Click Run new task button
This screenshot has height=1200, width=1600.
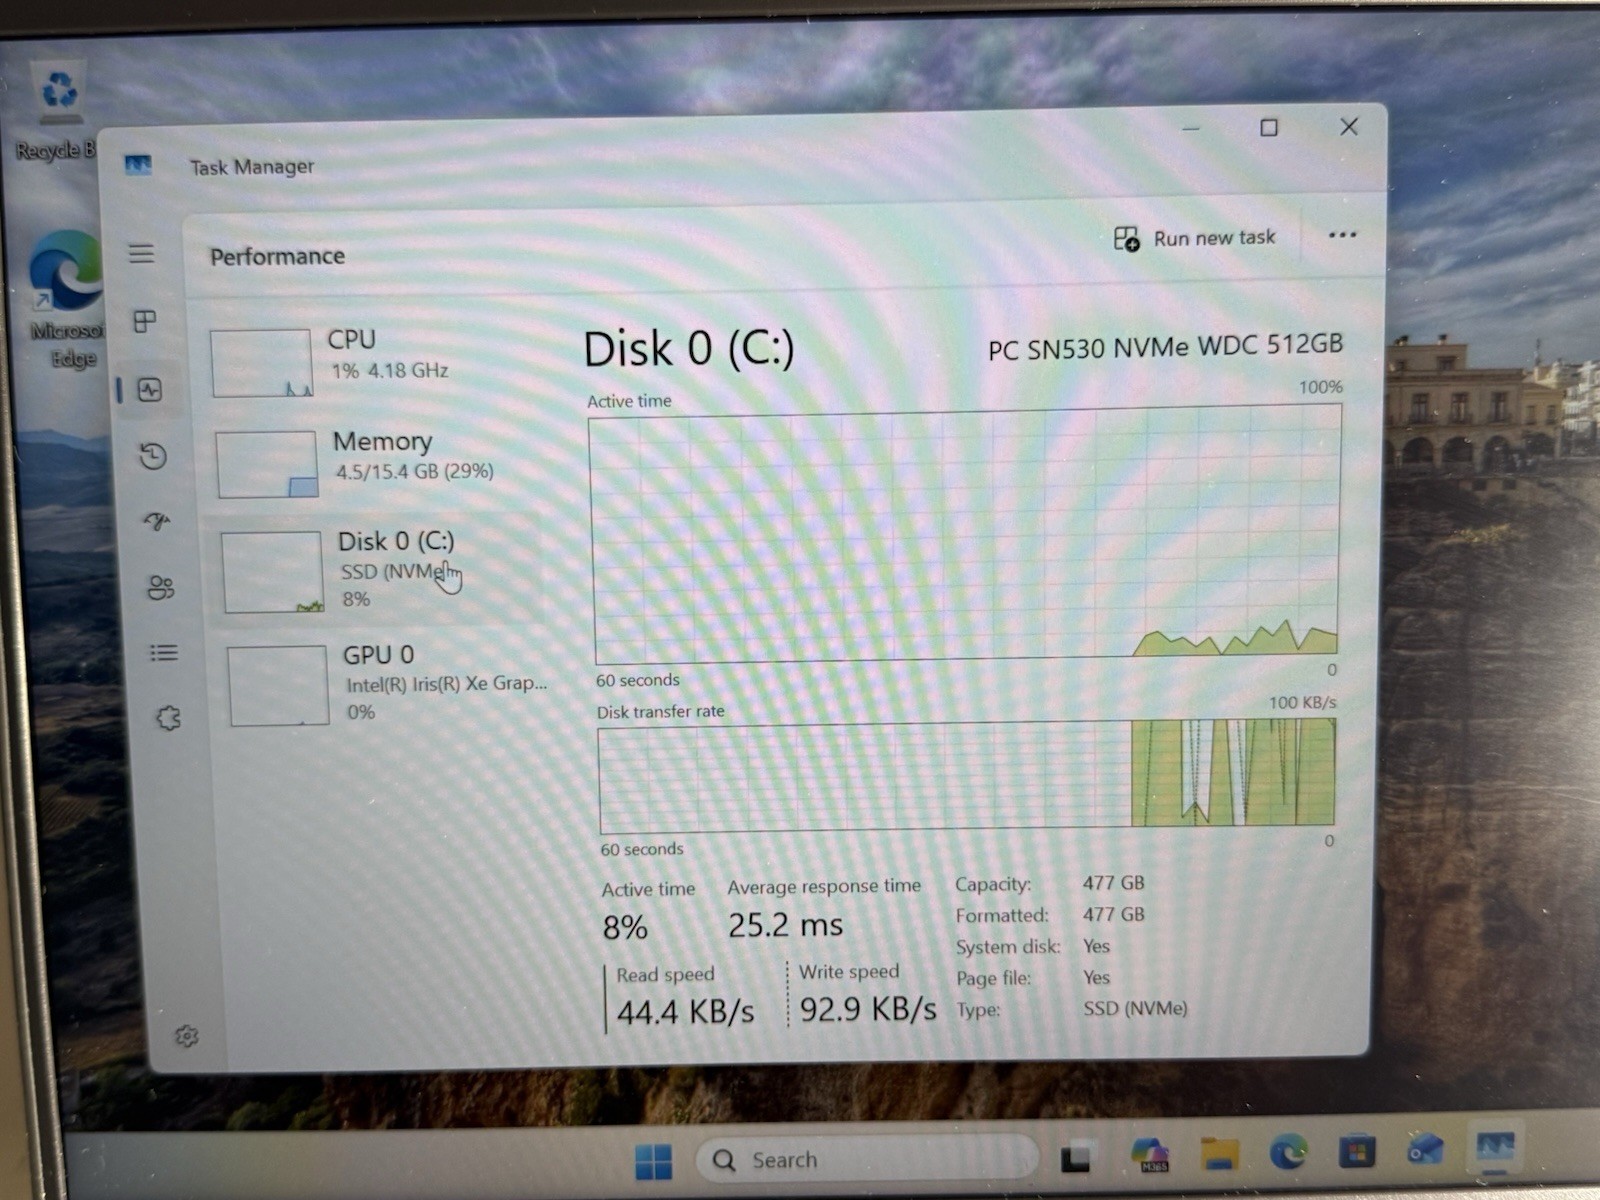(1195, 238)
